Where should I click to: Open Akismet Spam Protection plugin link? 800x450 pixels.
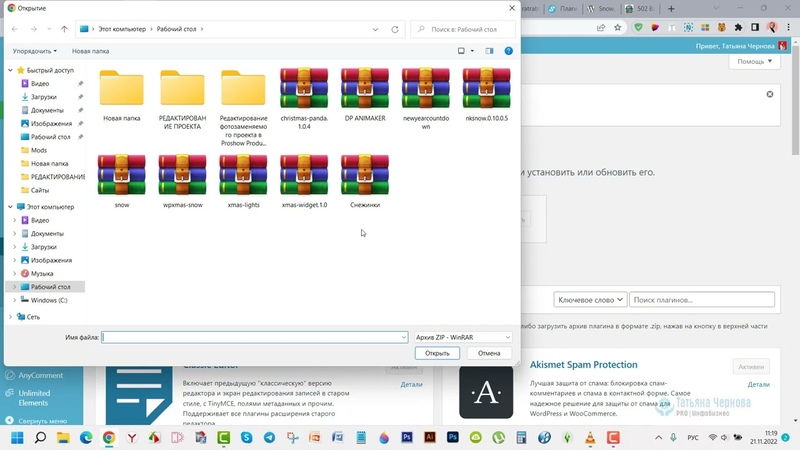tap(583, 364)
